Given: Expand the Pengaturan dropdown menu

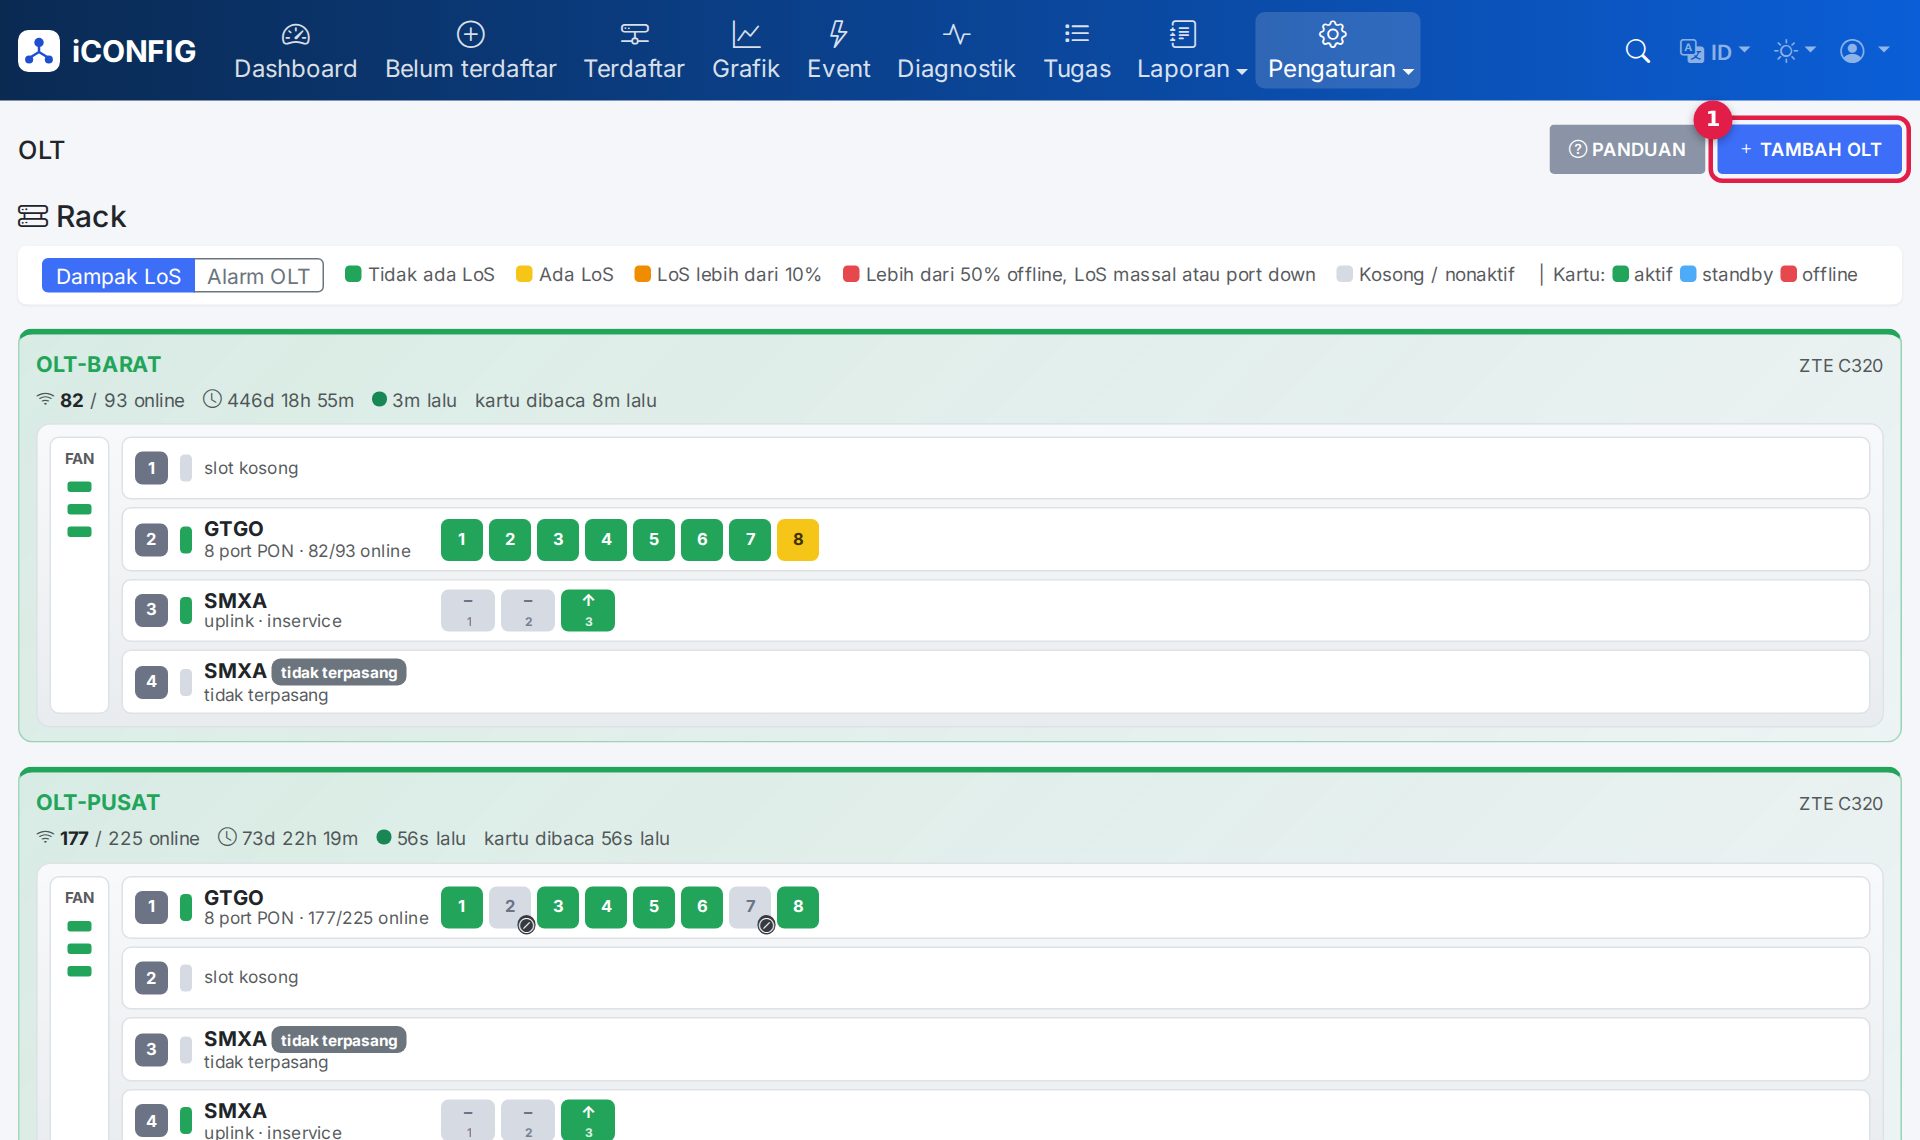Looking at the screenshot, I should [x=1338, y=51].
